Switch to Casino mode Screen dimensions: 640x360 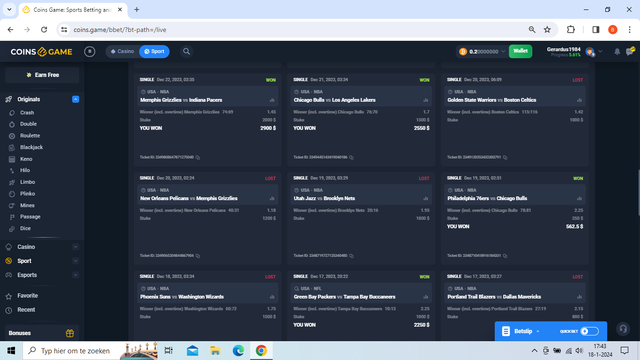pyautogui.click(x=122, y=51)
